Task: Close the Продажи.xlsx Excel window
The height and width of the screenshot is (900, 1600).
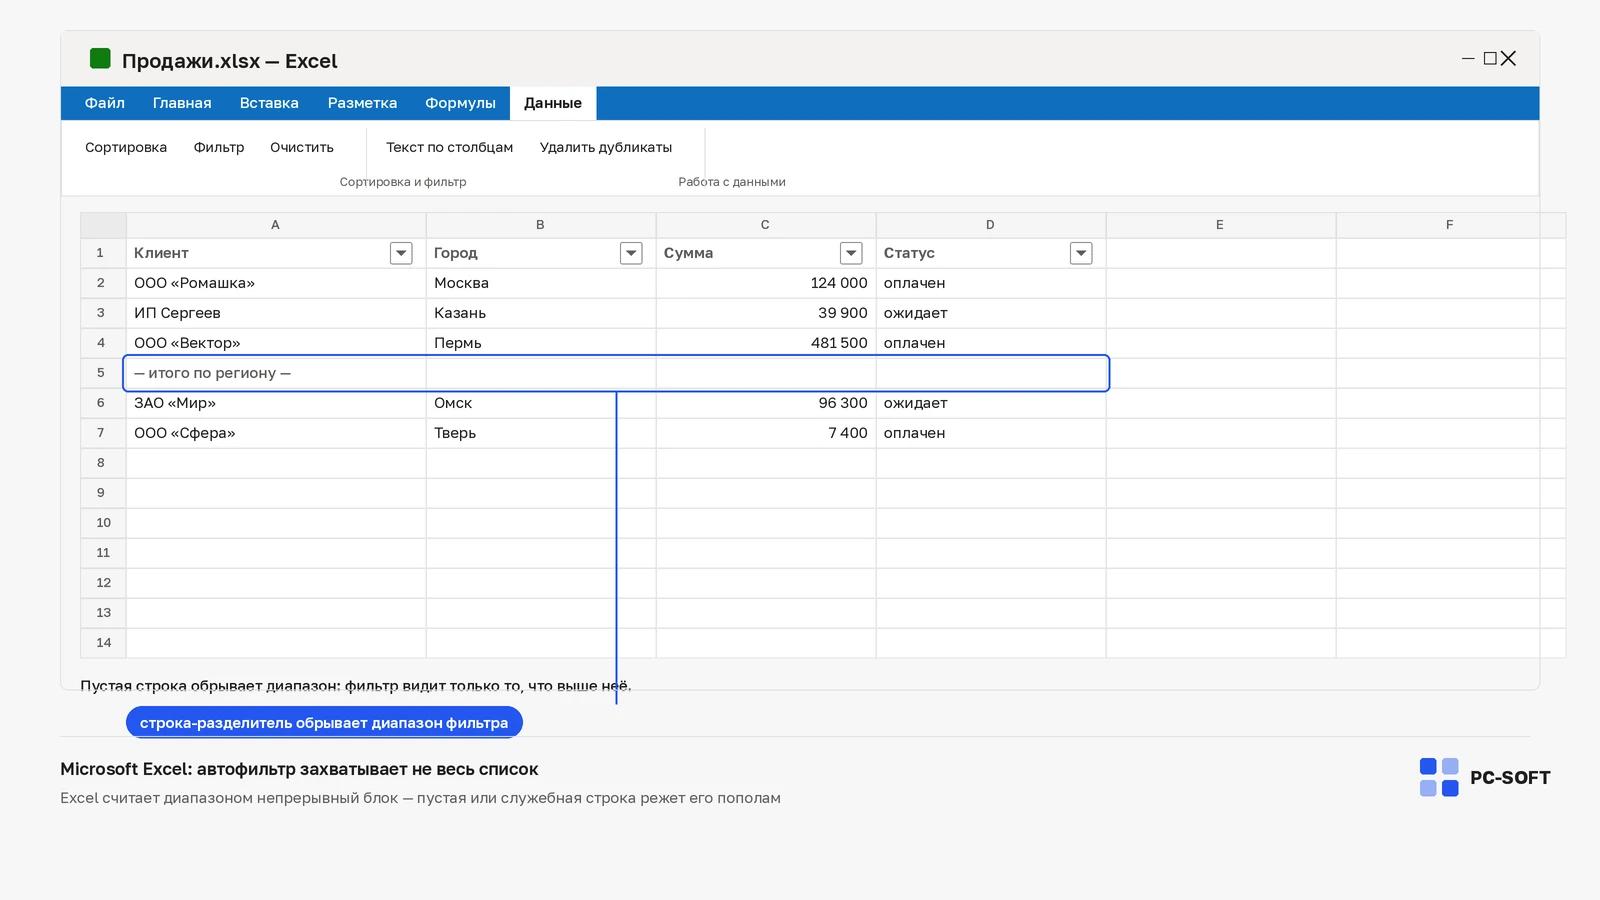Action: click(1508, 59)
